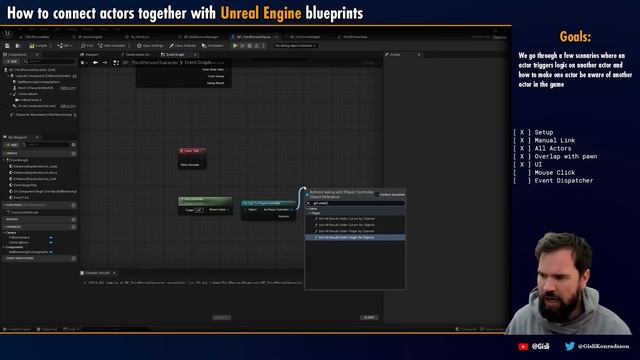Open Class Settings from the toolbar
640x360 pixels.
tap(150, 46)
